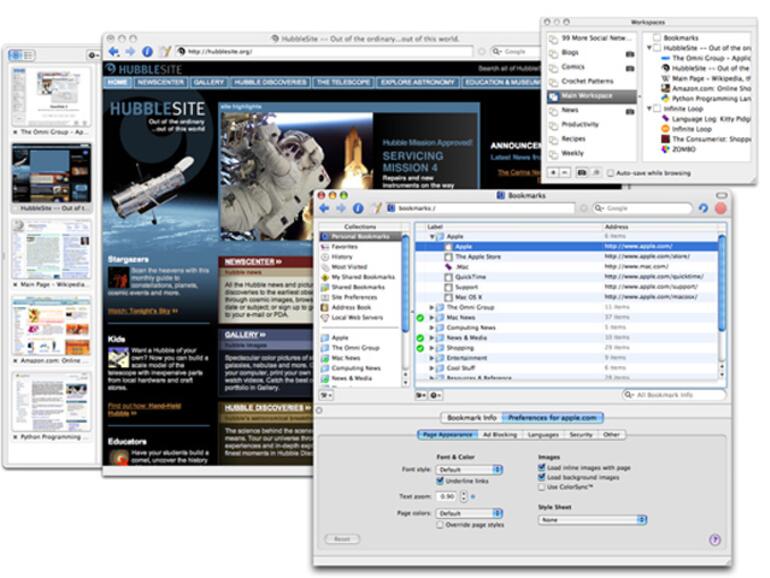Toggle the Underline links checkbox

[440, 481]
